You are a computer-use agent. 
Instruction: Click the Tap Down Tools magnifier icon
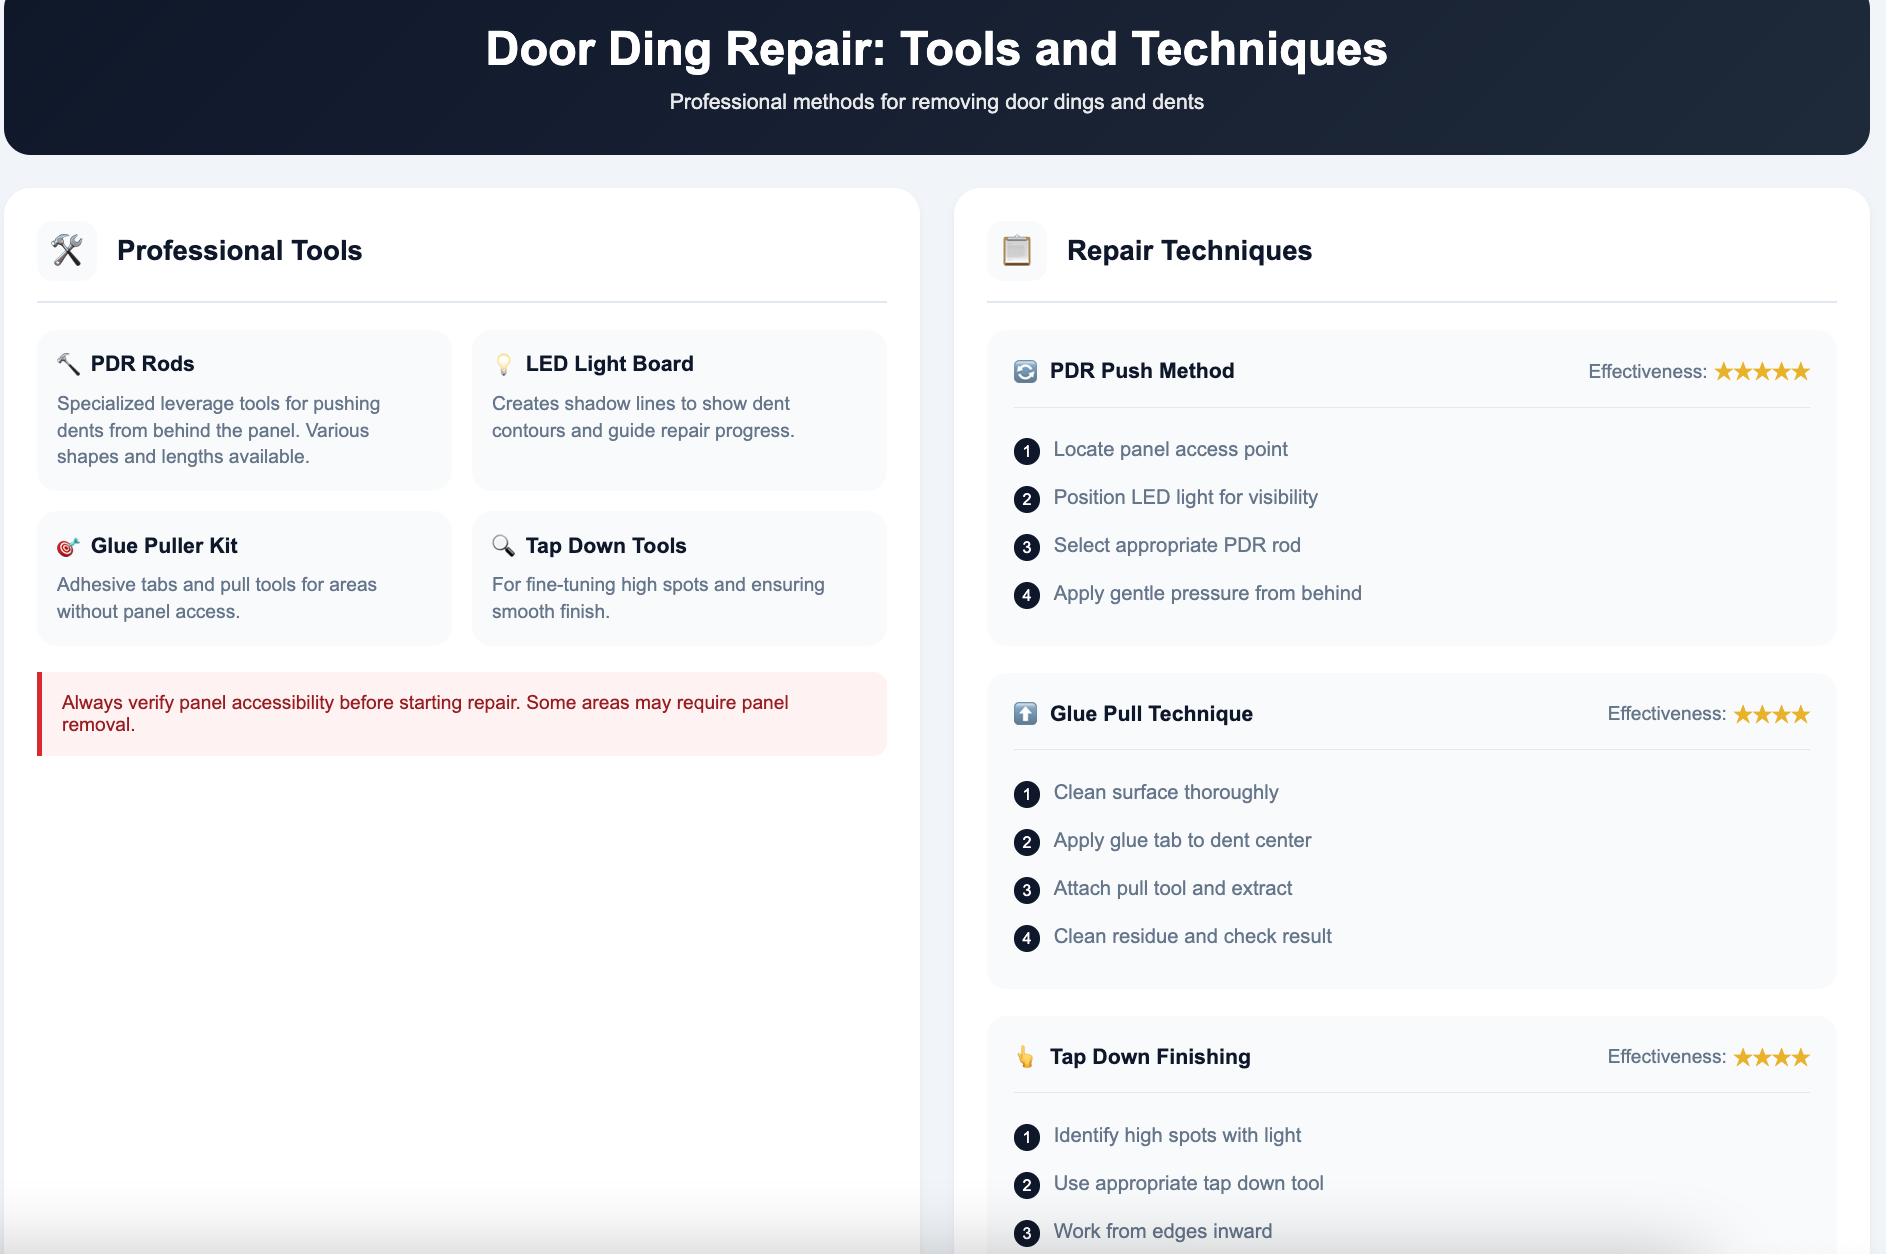click(x=504, y=546)
